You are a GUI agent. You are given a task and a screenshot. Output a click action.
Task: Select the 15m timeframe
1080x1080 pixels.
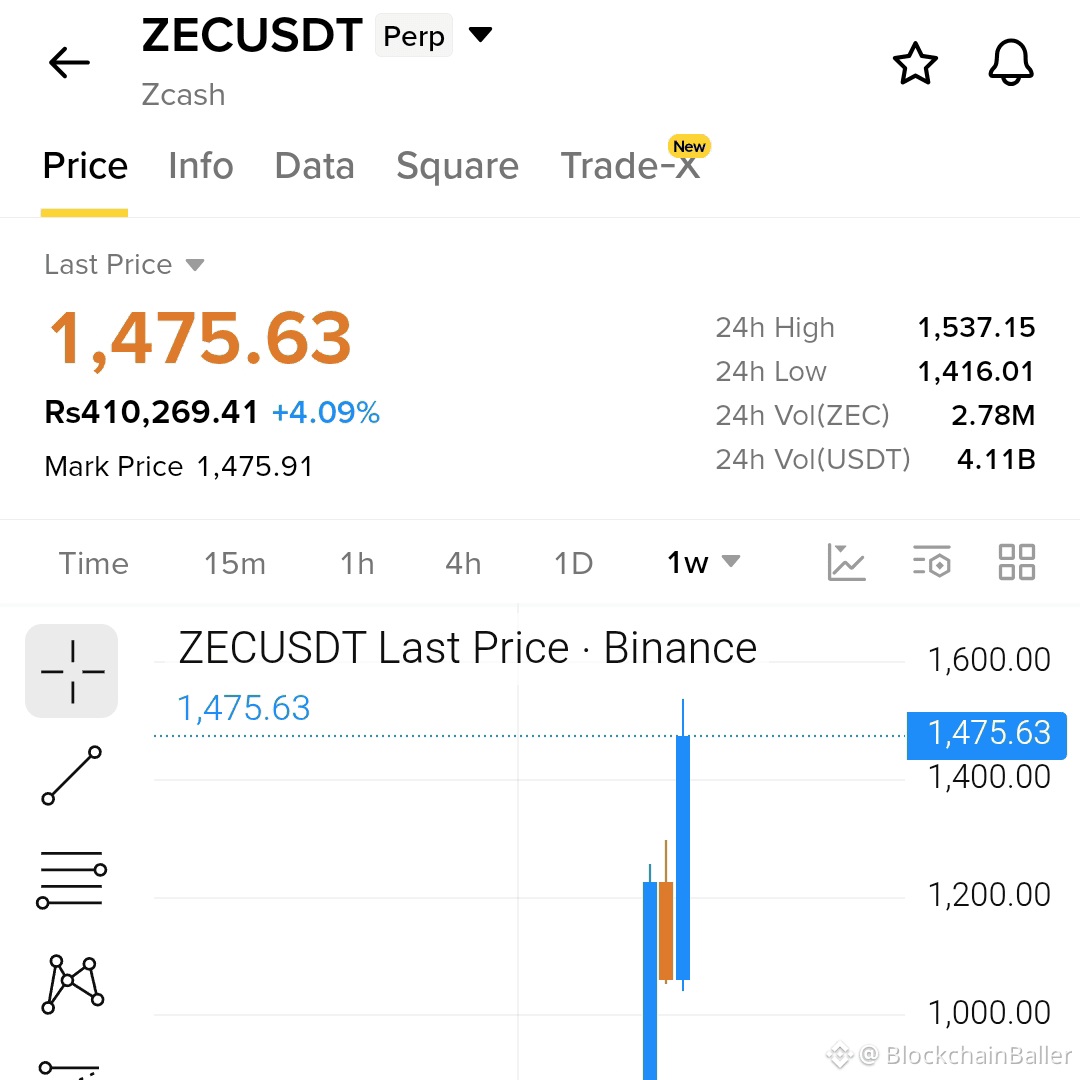coord(235,563)
